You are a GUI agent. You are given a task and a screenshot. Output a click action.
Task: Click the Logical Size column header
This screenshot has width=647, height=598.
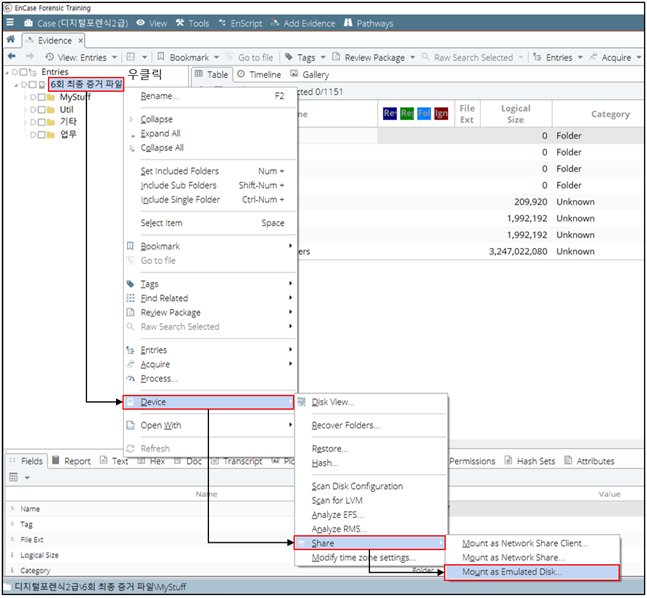click(516, 113)
